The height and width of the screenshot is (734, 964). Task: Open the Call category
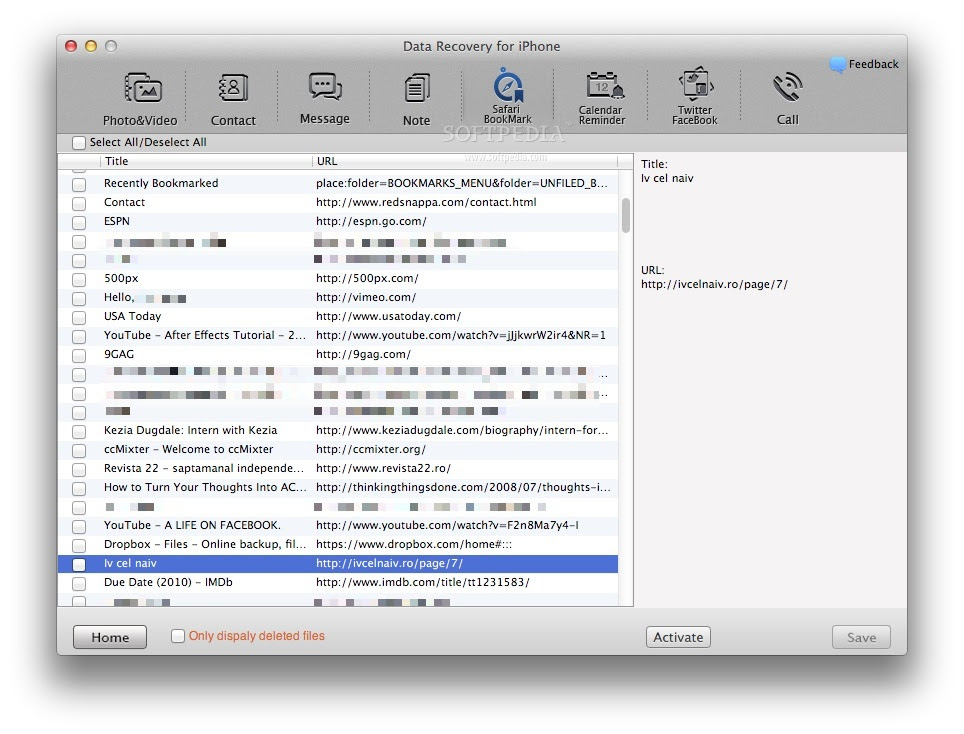pyautogui.click(x=788, y=98)
